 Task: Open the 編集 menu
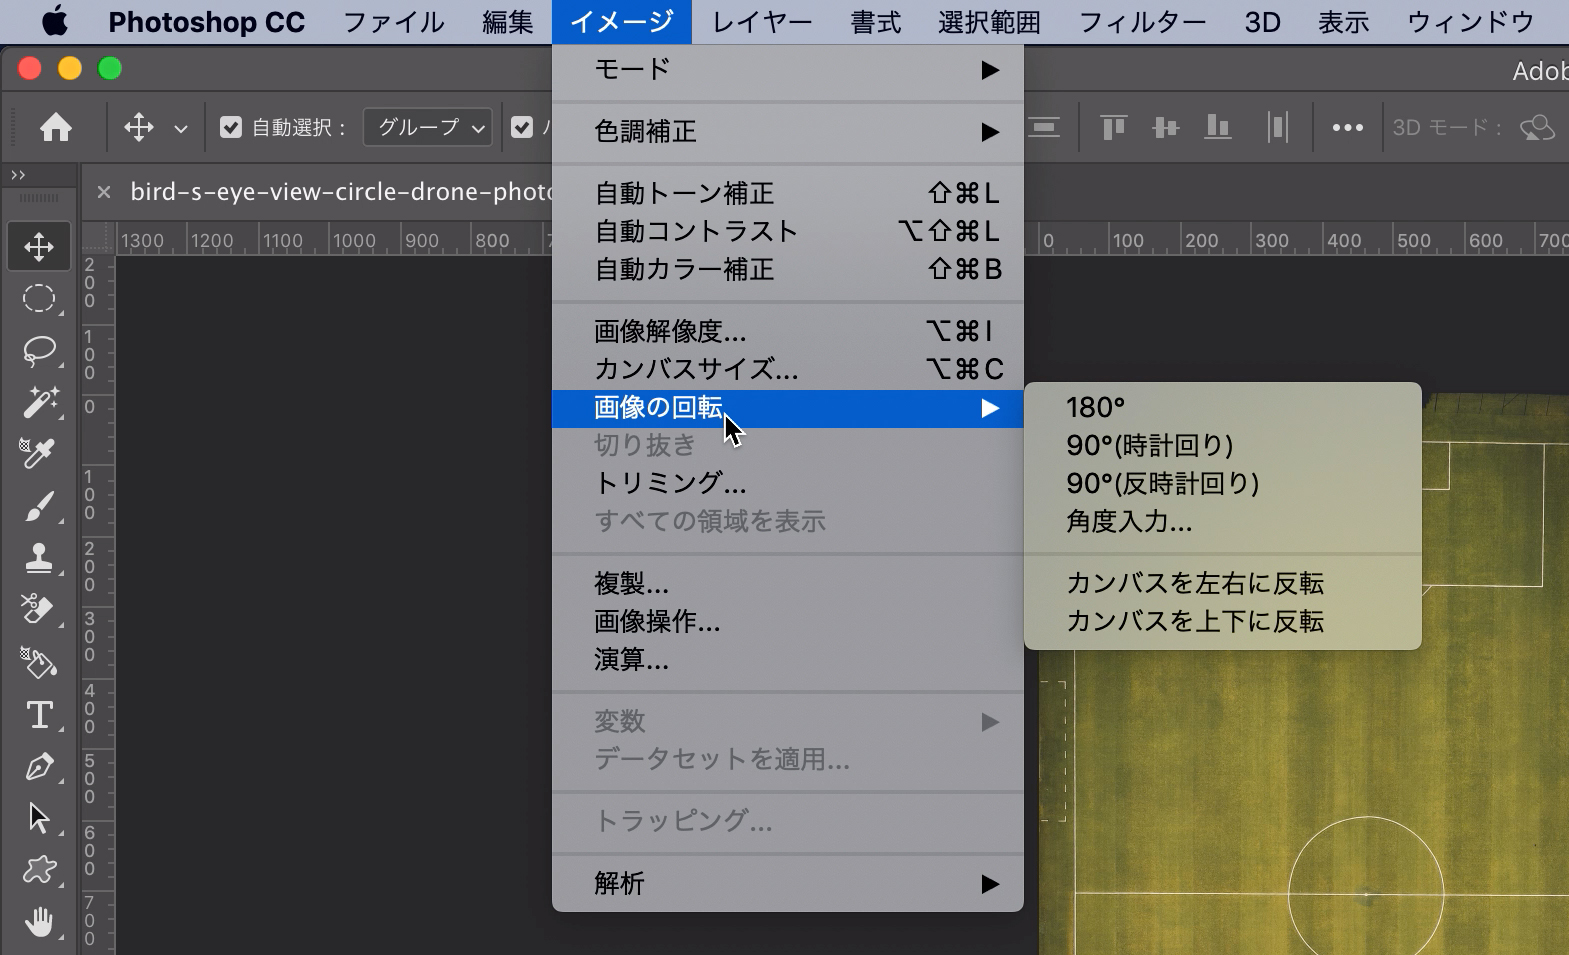click(x=508, y=21)
